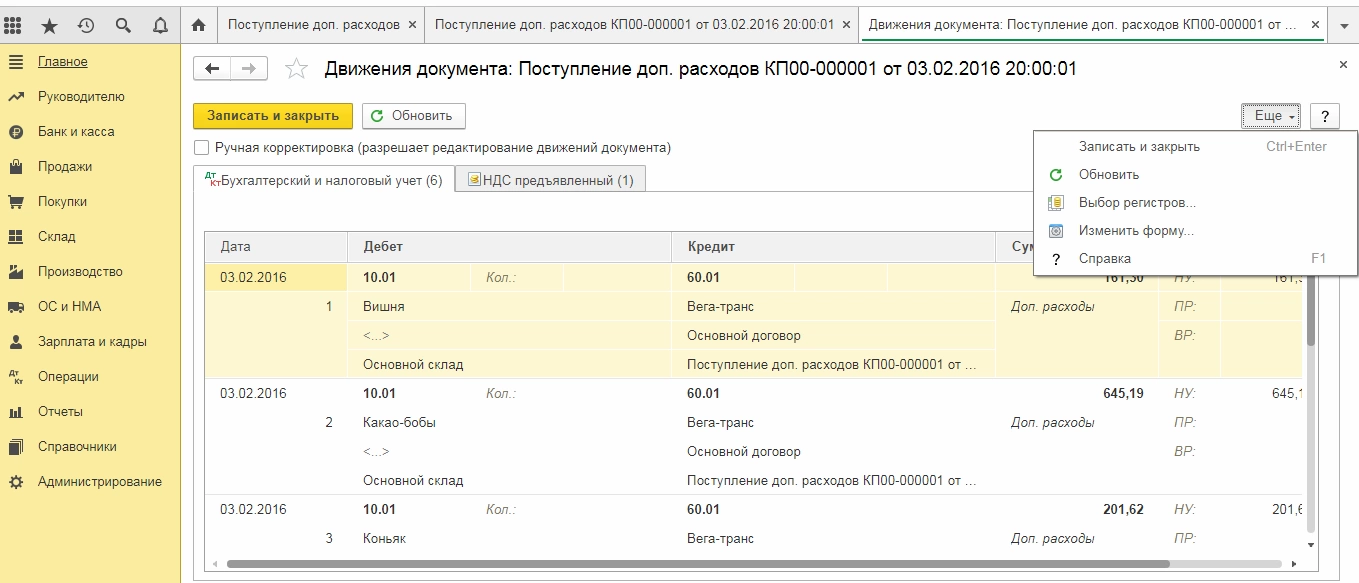This screenshot has height=583, width=1359.
Task: Add this document to favorites star
Action: (x=296, y=69)
